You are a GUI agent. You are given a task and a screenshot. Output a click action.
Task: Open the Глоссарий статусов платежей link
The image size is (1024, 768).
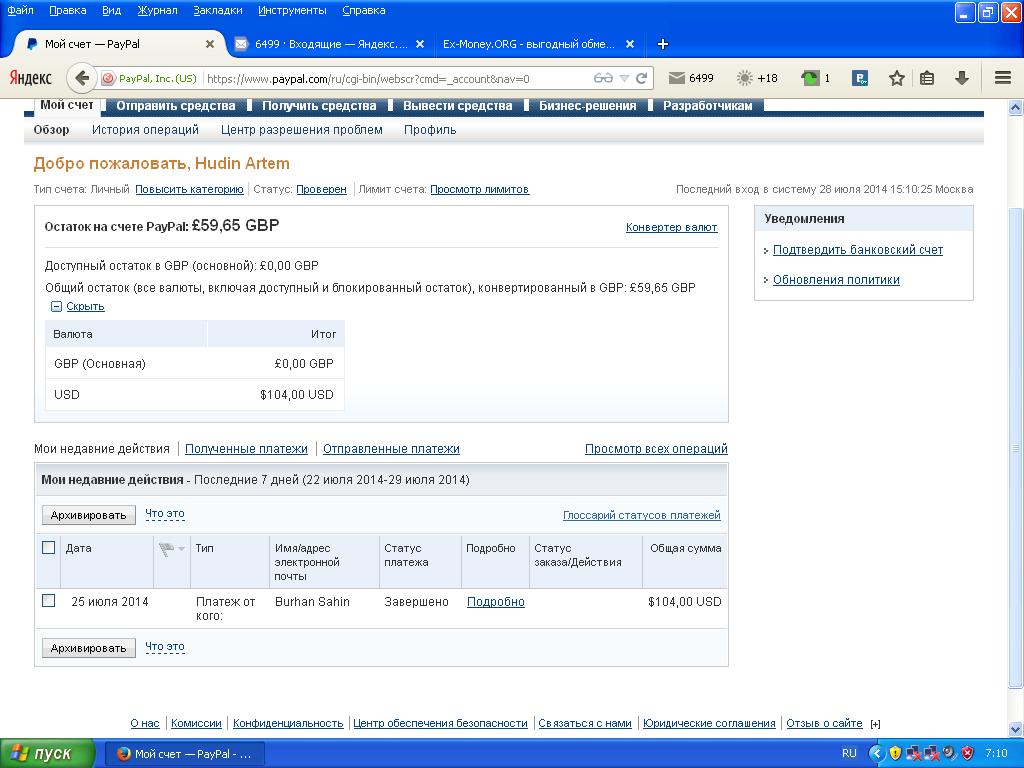[641, 515]
